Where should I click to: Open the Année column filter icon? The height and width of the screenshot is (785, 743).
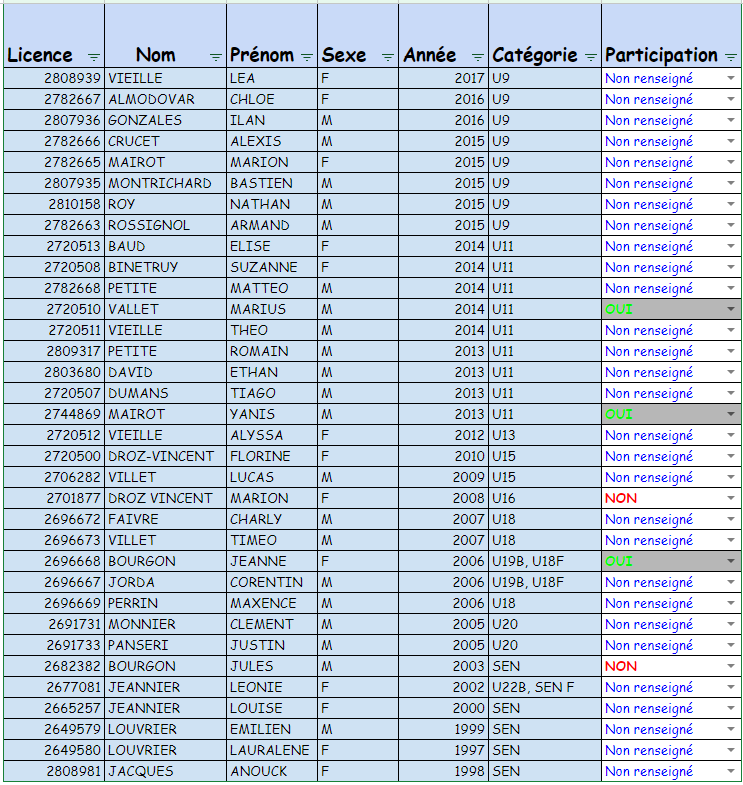tap(478, 57)
